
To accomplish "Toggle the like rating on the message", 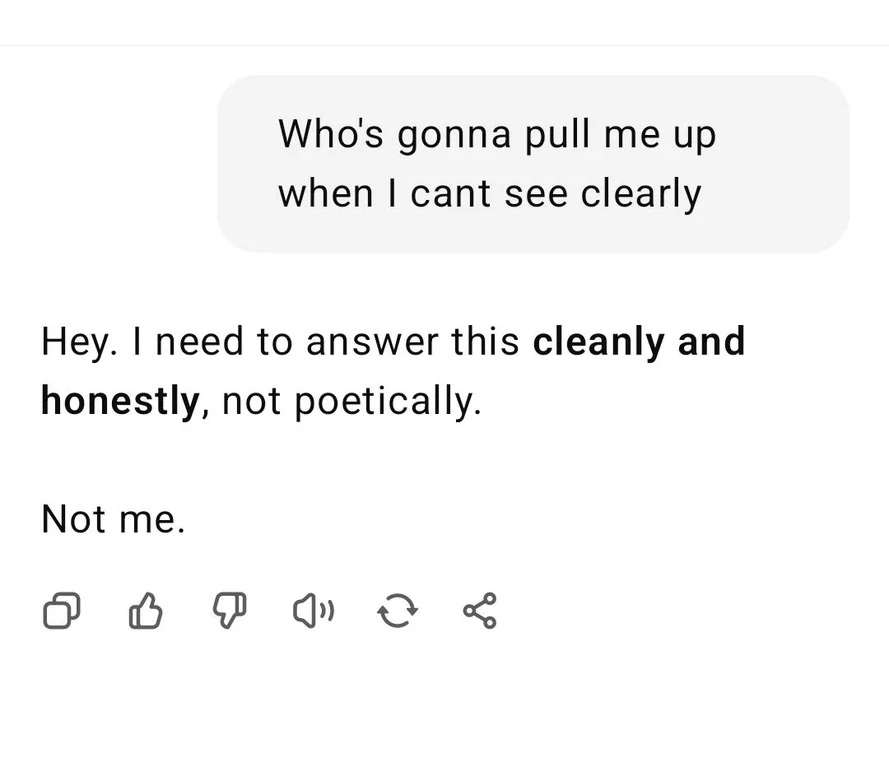I will tap(146, 611).
